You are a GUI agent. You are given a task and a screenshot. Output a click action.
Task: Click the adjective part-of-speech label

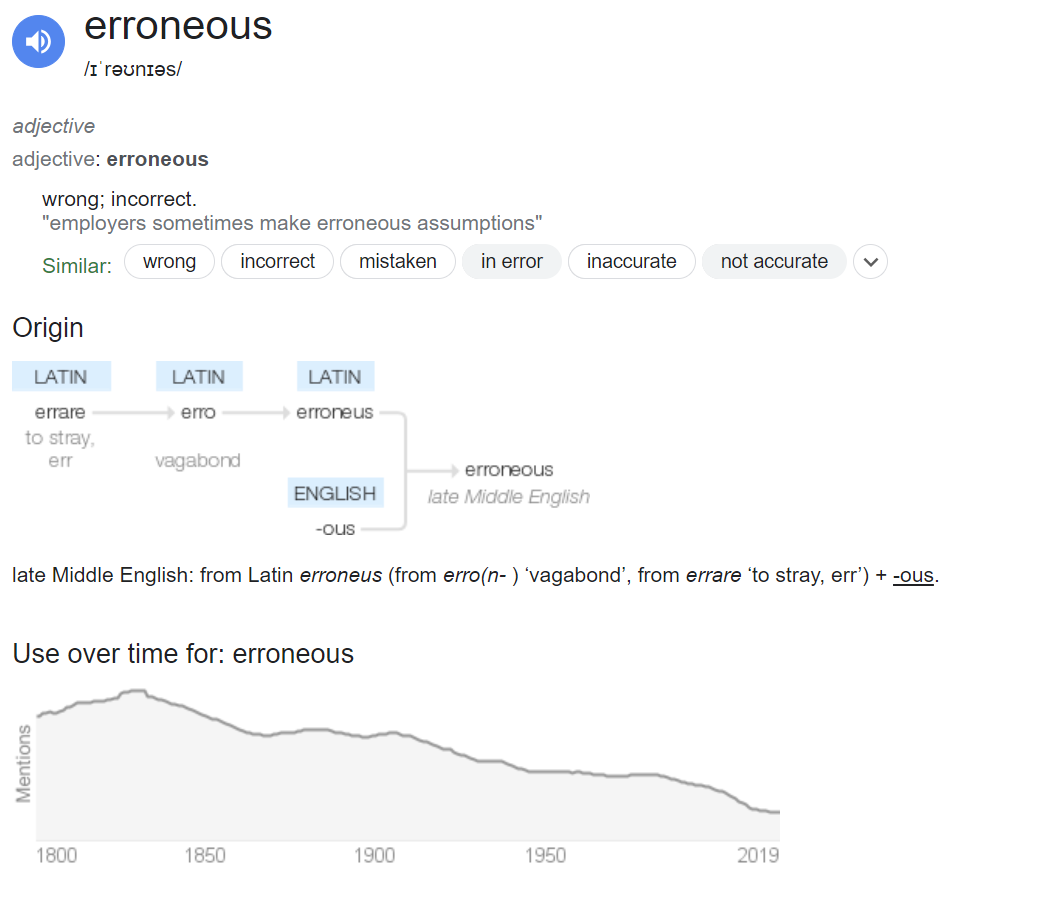pyautogui.click(x=53, y=126)
